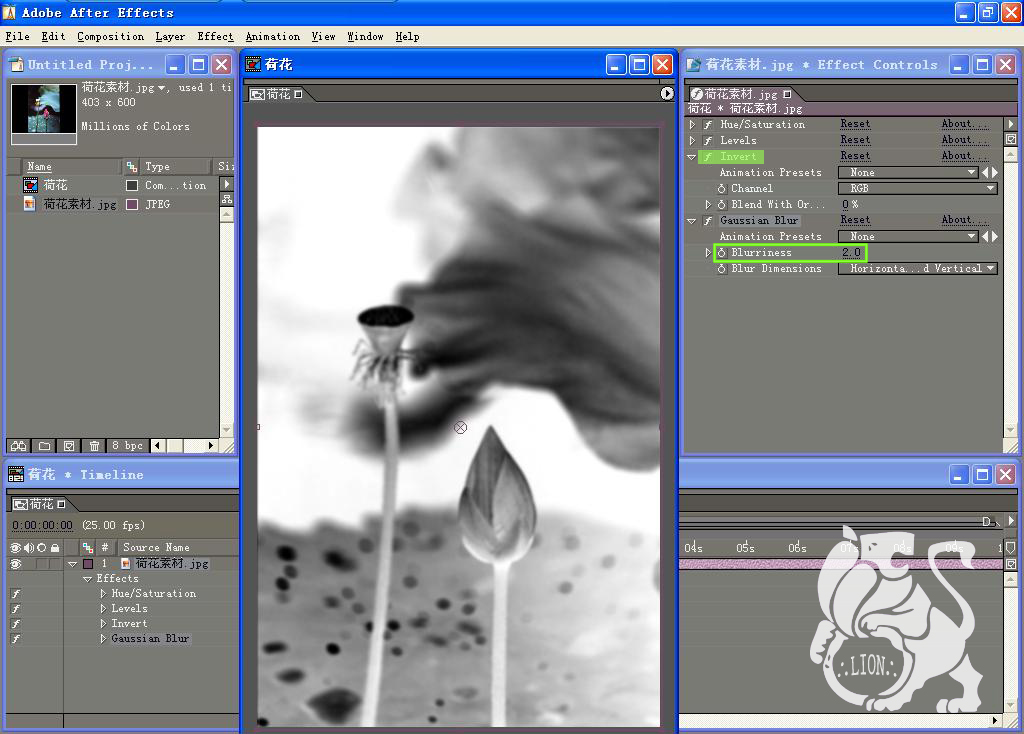The height and width of the screenshot is (734, 1024).
Task: Open the Effect menu
Action: (x=215, y=37)
